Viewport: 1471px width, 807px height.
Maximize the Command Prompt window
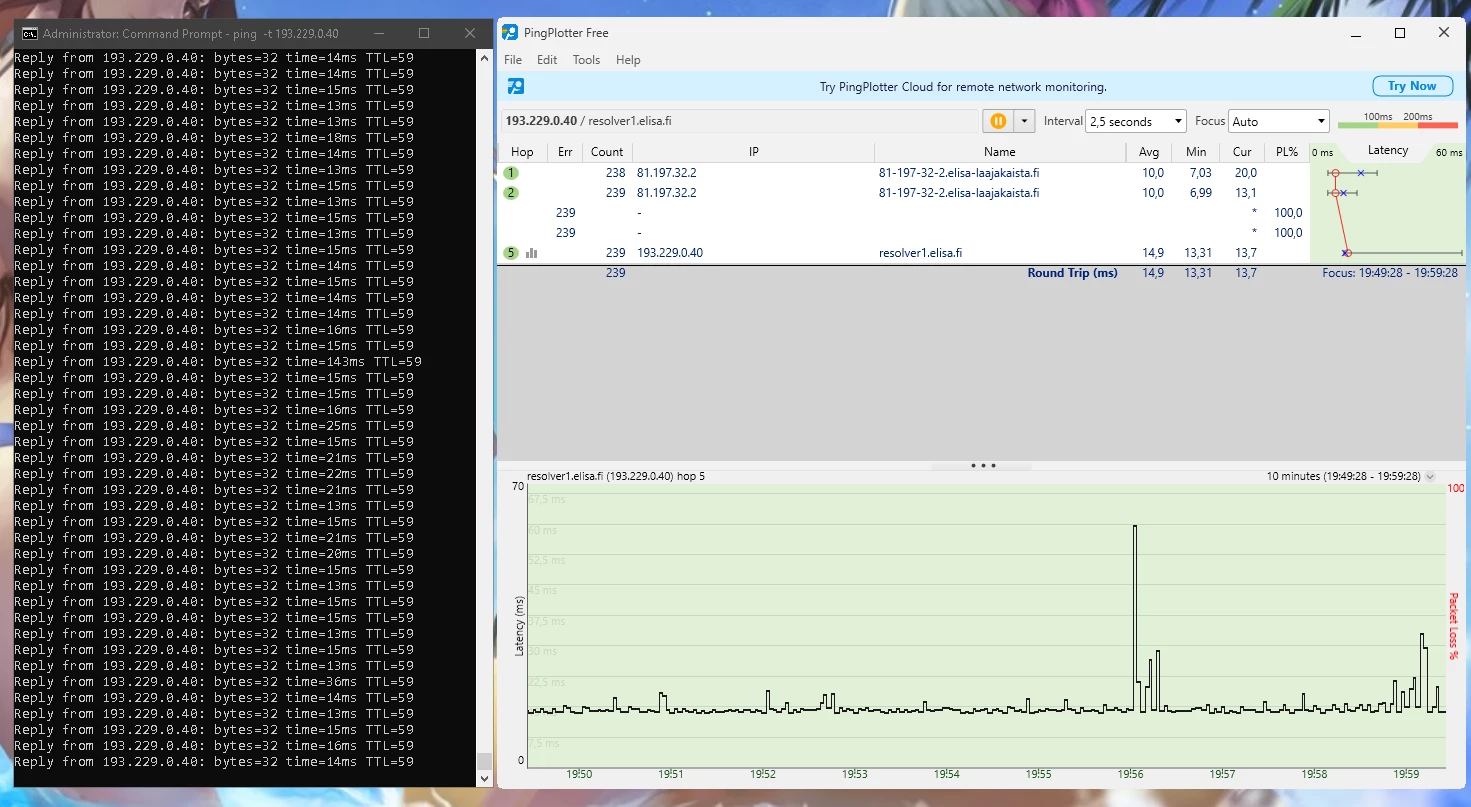click(x=424, y=33)
